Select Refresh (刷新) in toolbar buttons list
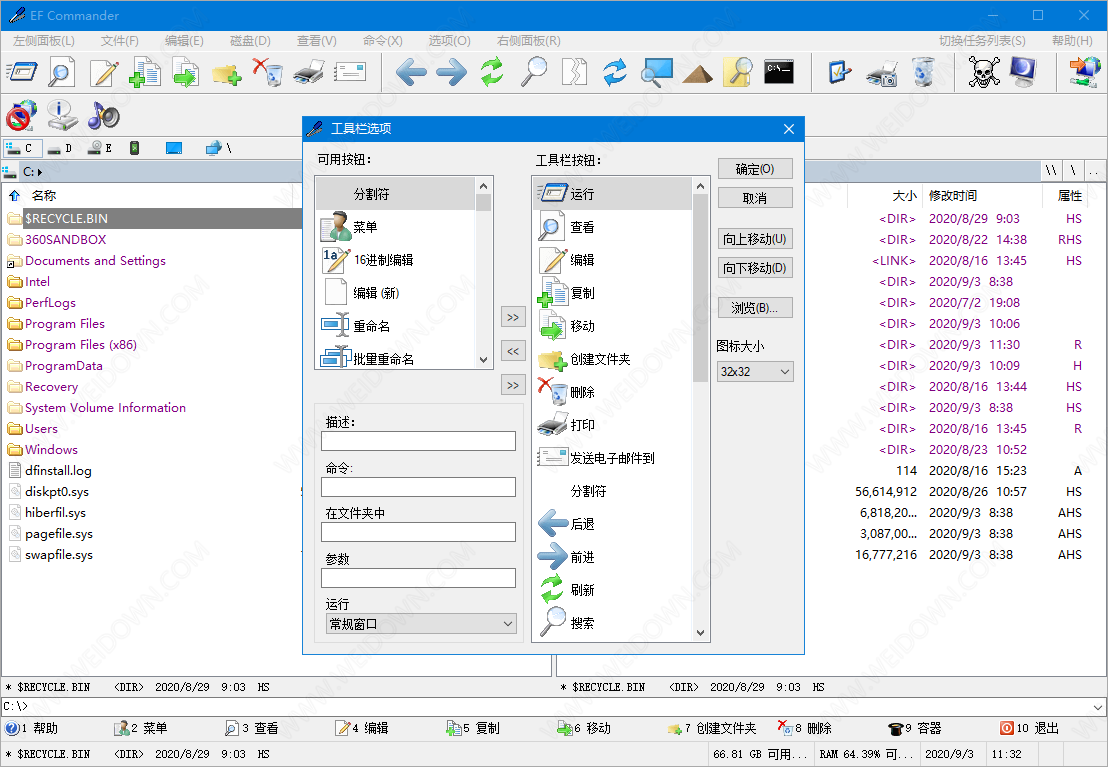 (x=613, y=590)
